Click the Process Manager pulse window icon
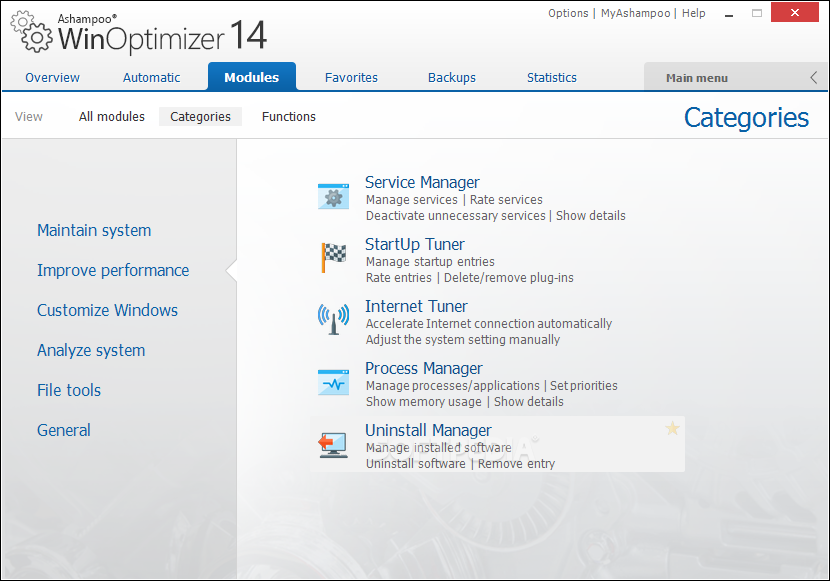 tap(333, 382)
